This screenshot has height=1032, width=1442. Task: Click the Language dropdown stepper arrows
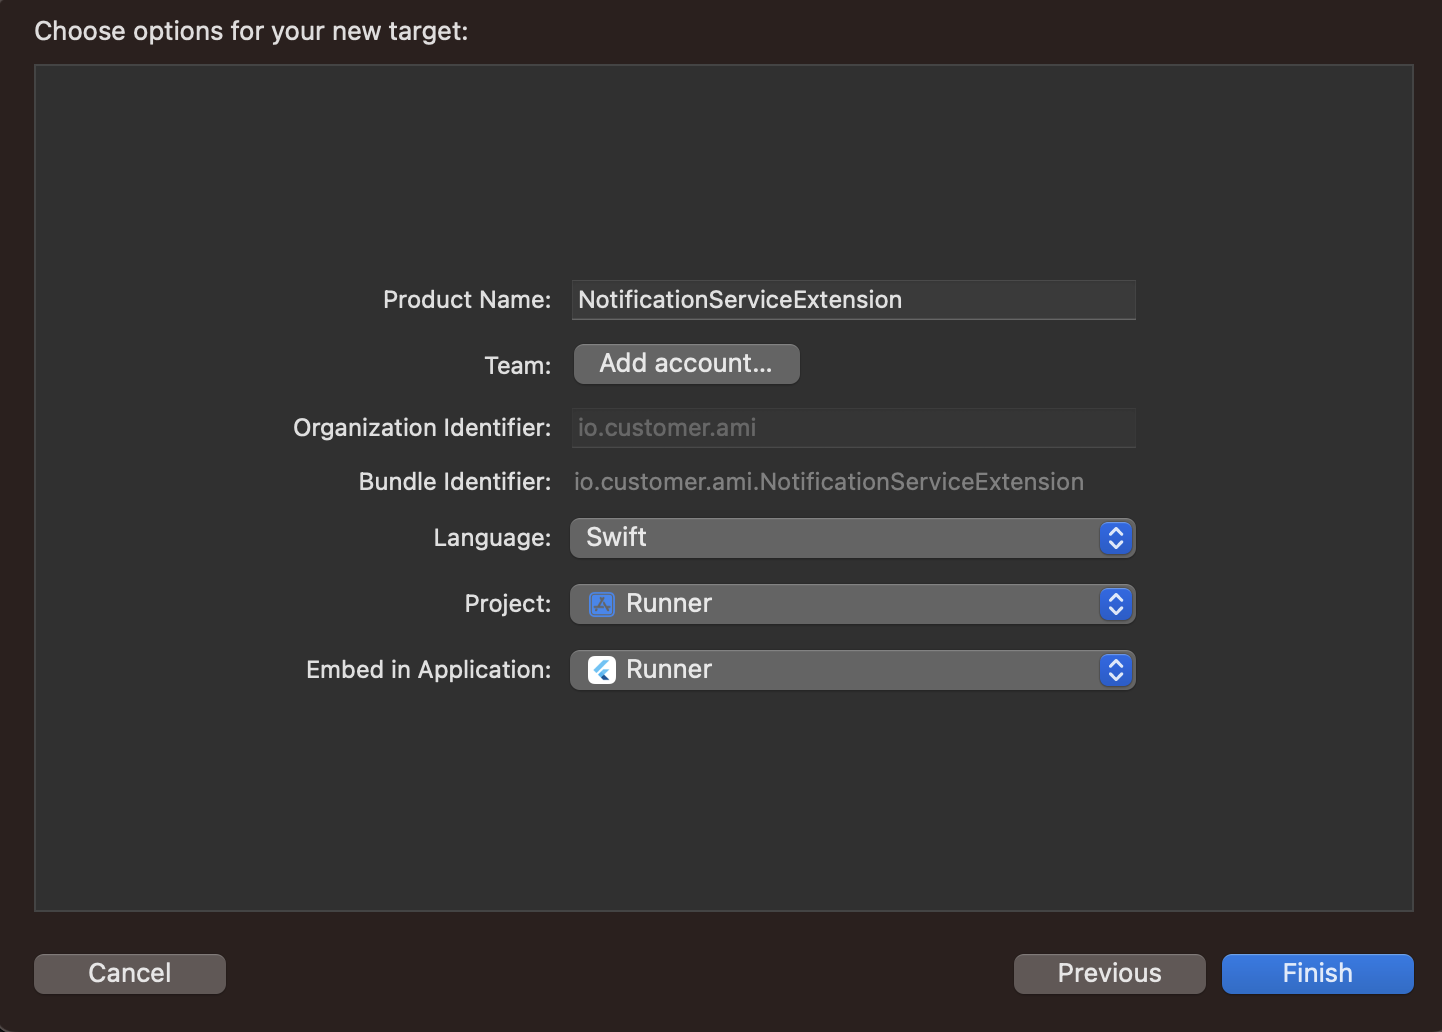[x=1116, y=538]
